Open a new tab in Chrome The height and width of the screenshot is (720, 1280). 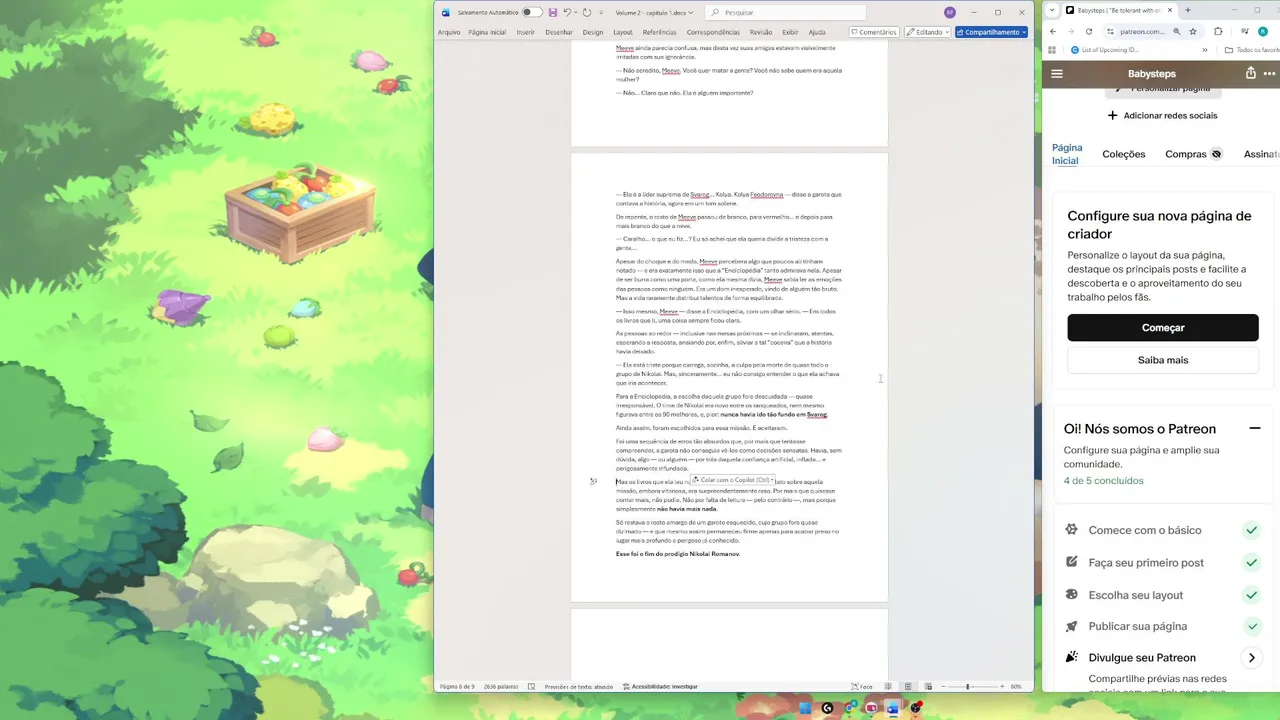point(1187,10)
